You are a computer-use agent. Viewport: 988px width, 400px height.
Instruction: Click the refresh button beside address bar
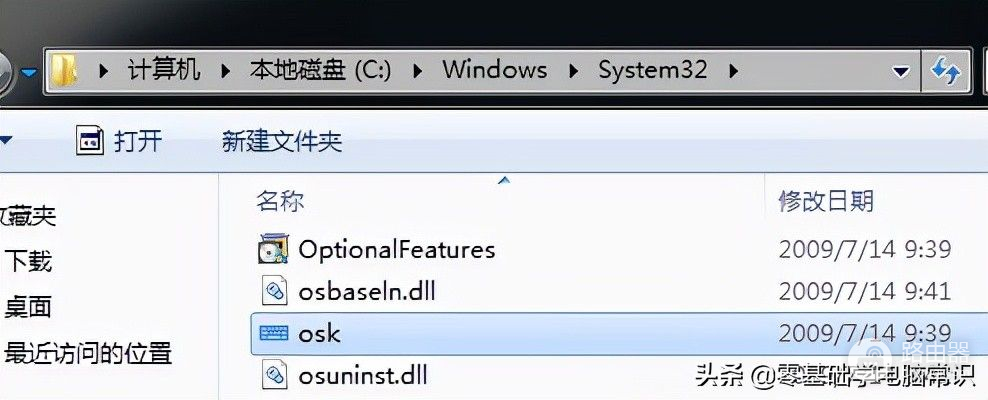click(945, 70)
